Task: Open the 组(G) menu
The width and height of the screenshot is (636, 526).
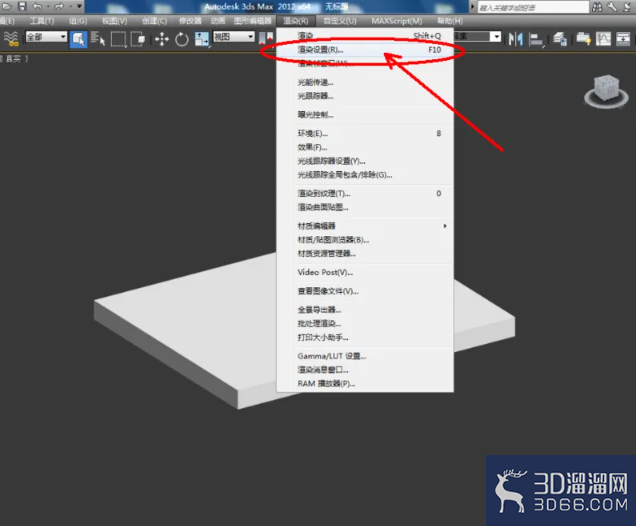Action: (78, 21)
